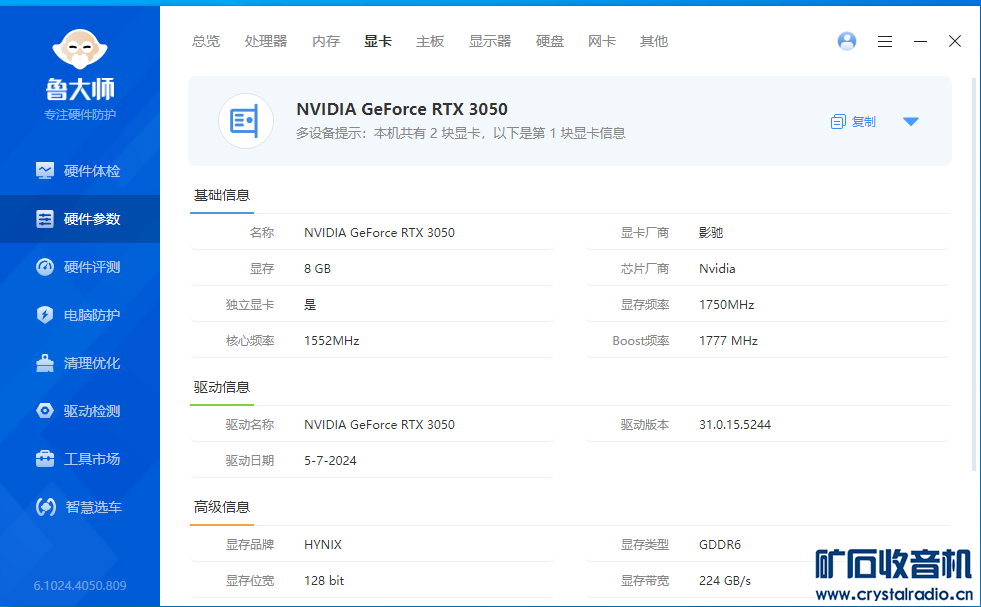Open the tool market (工具市场) toolbox icon
981x607 pixels.
45,459
